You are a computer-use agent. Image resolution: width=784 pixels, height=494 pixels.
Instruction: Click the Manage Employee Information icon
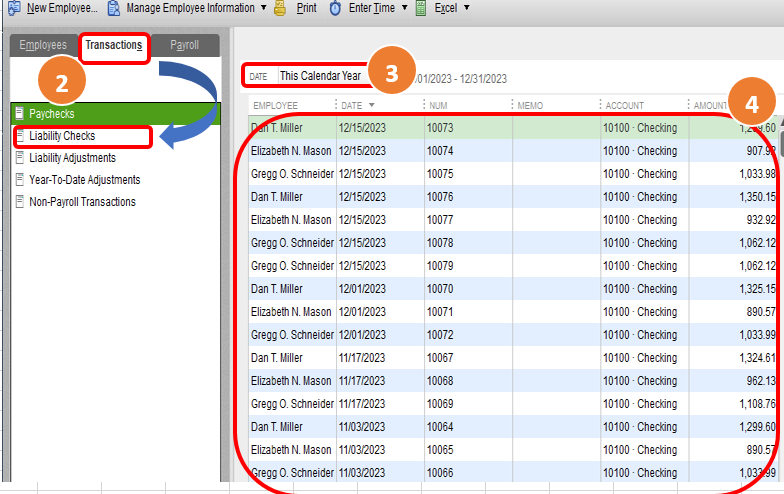pyautogui.click(x=114, y=8)
